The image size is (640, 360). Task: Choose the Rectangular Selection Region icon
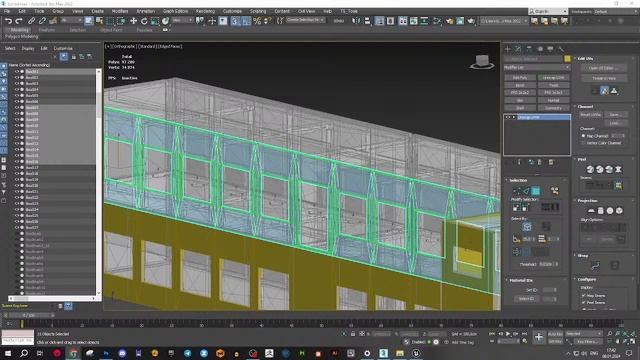click(x=110, y=20)
